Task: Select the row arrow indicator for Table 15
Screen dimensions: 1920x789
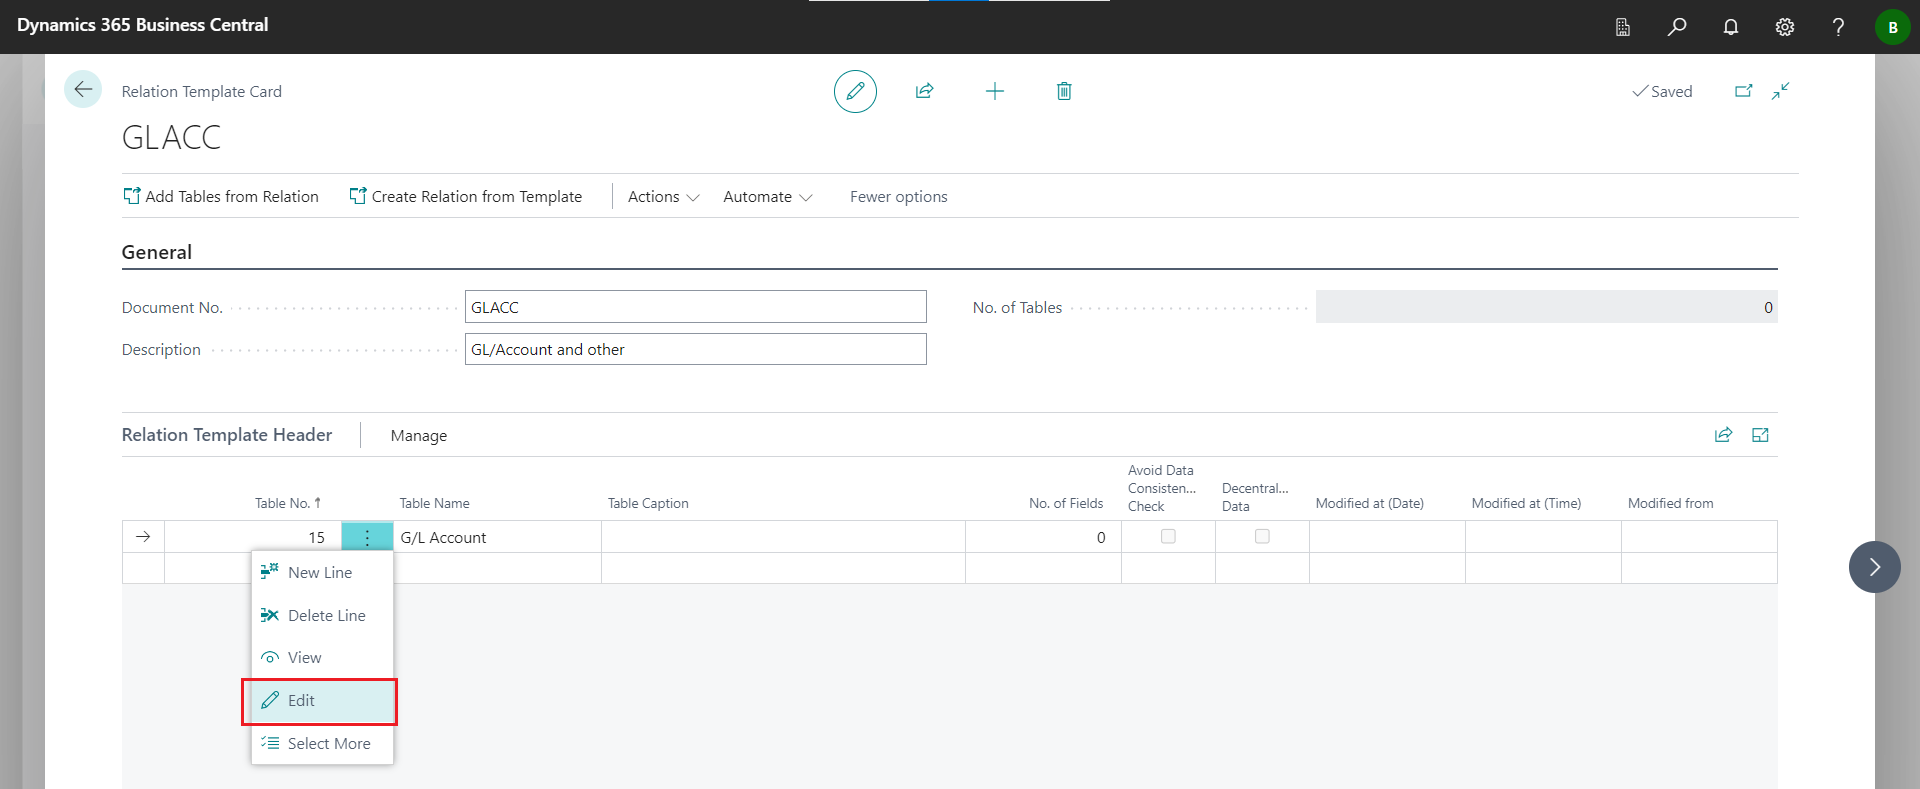Action: click(x=143, y=537)
